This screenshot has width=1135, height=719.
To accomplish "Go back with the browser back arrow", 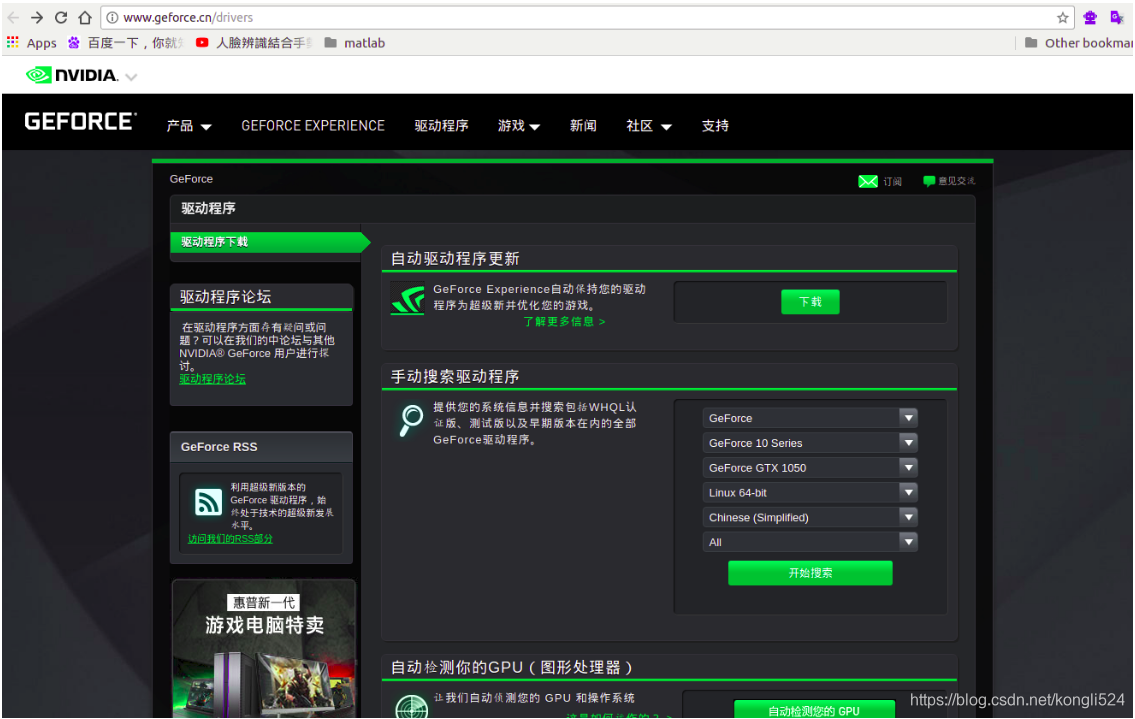I will pos(14,17).
